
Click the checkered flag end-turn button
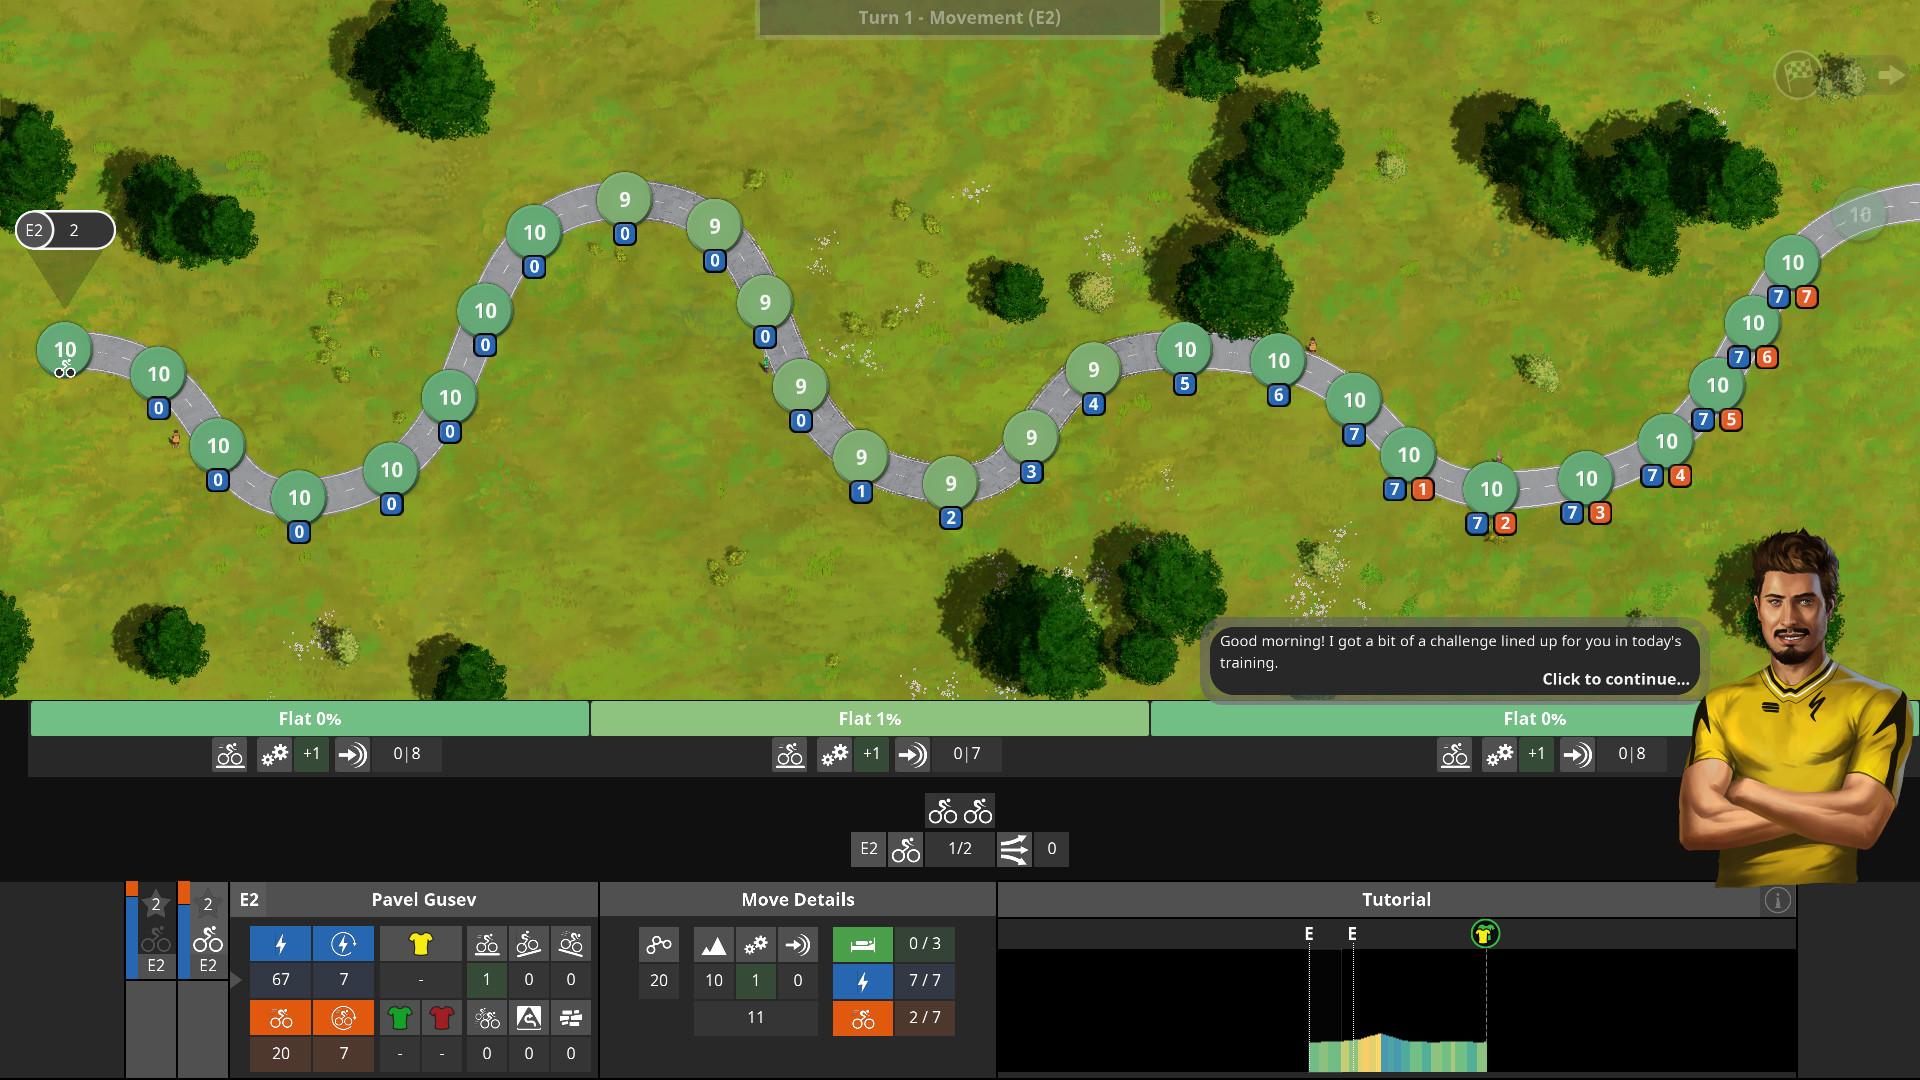[x=1798, y=74]
